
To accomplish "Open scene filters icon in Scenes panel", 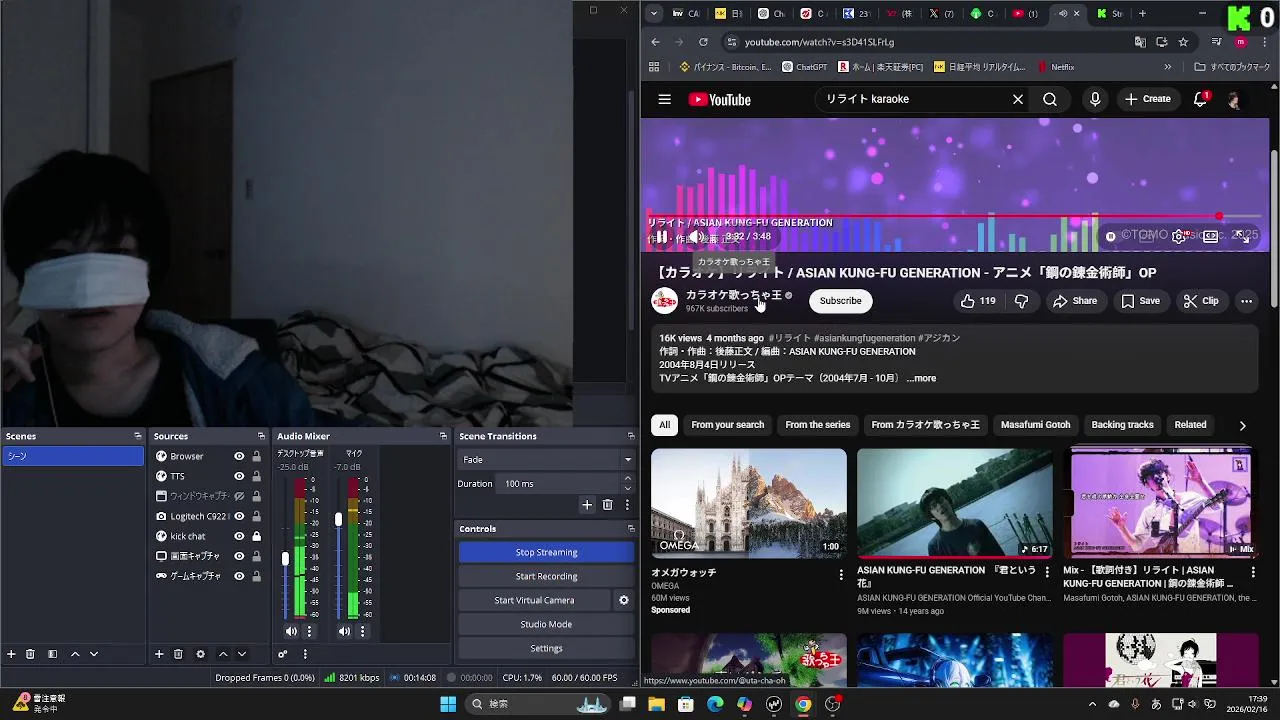I will click(52, 654).
